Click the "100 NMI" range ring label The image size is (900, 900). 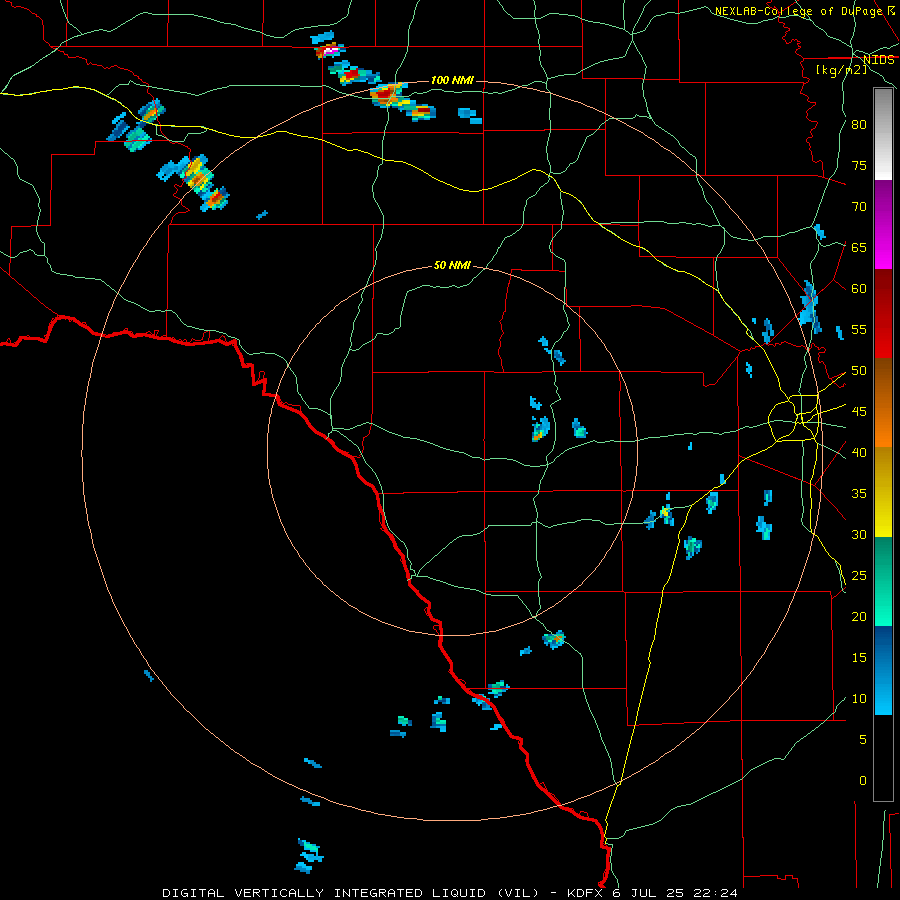pos(452,80)
